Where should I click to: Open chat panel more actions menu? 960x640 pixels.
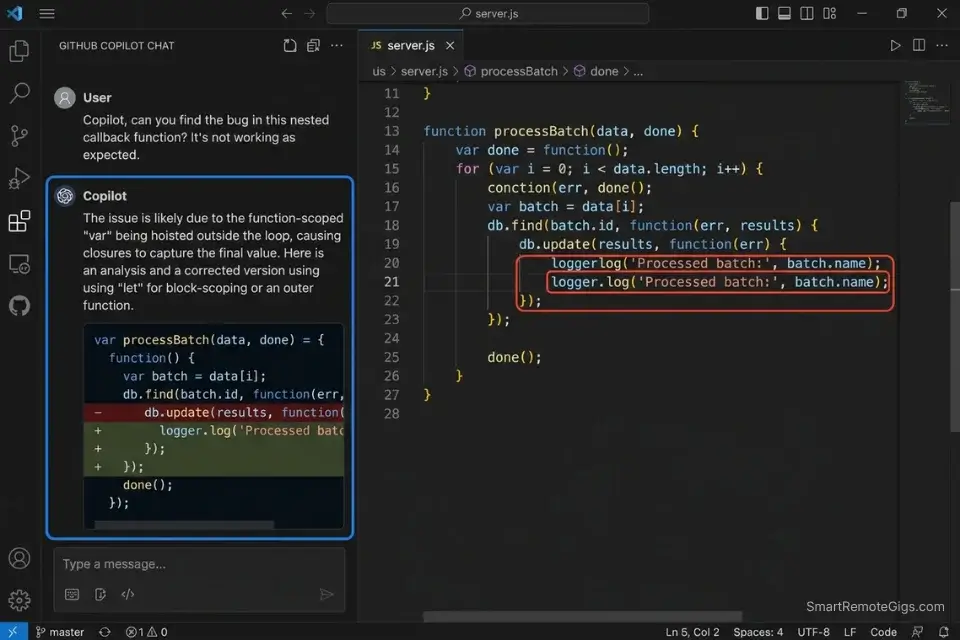(337, 45)
